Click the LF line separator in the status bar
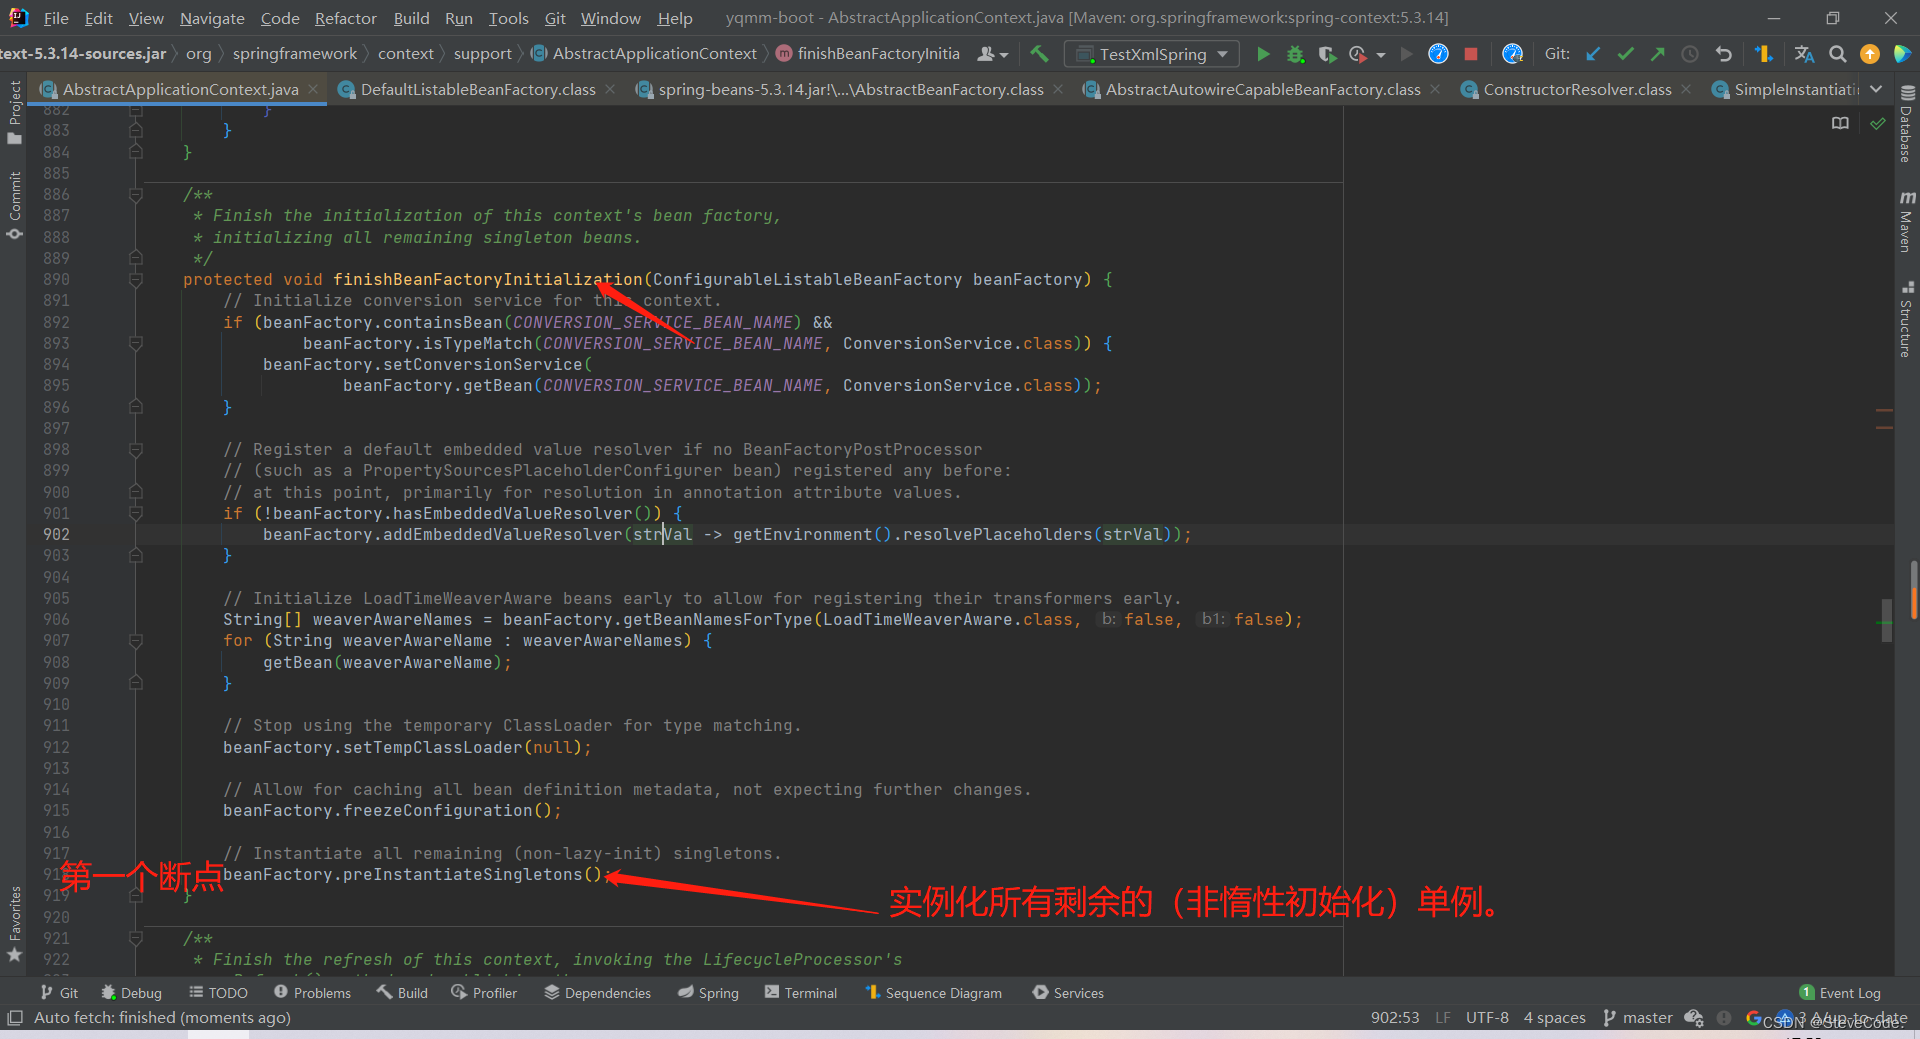This screenshot has height=1039, width=1920. coord(1443,1018)
